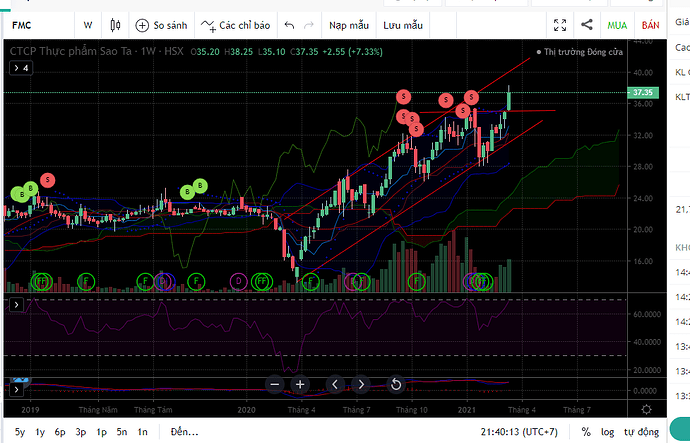Image resolution: width=690 pixels, height=443 pixels.
Task: Click green F marker near Tháng 10
Action: point(416,281)
